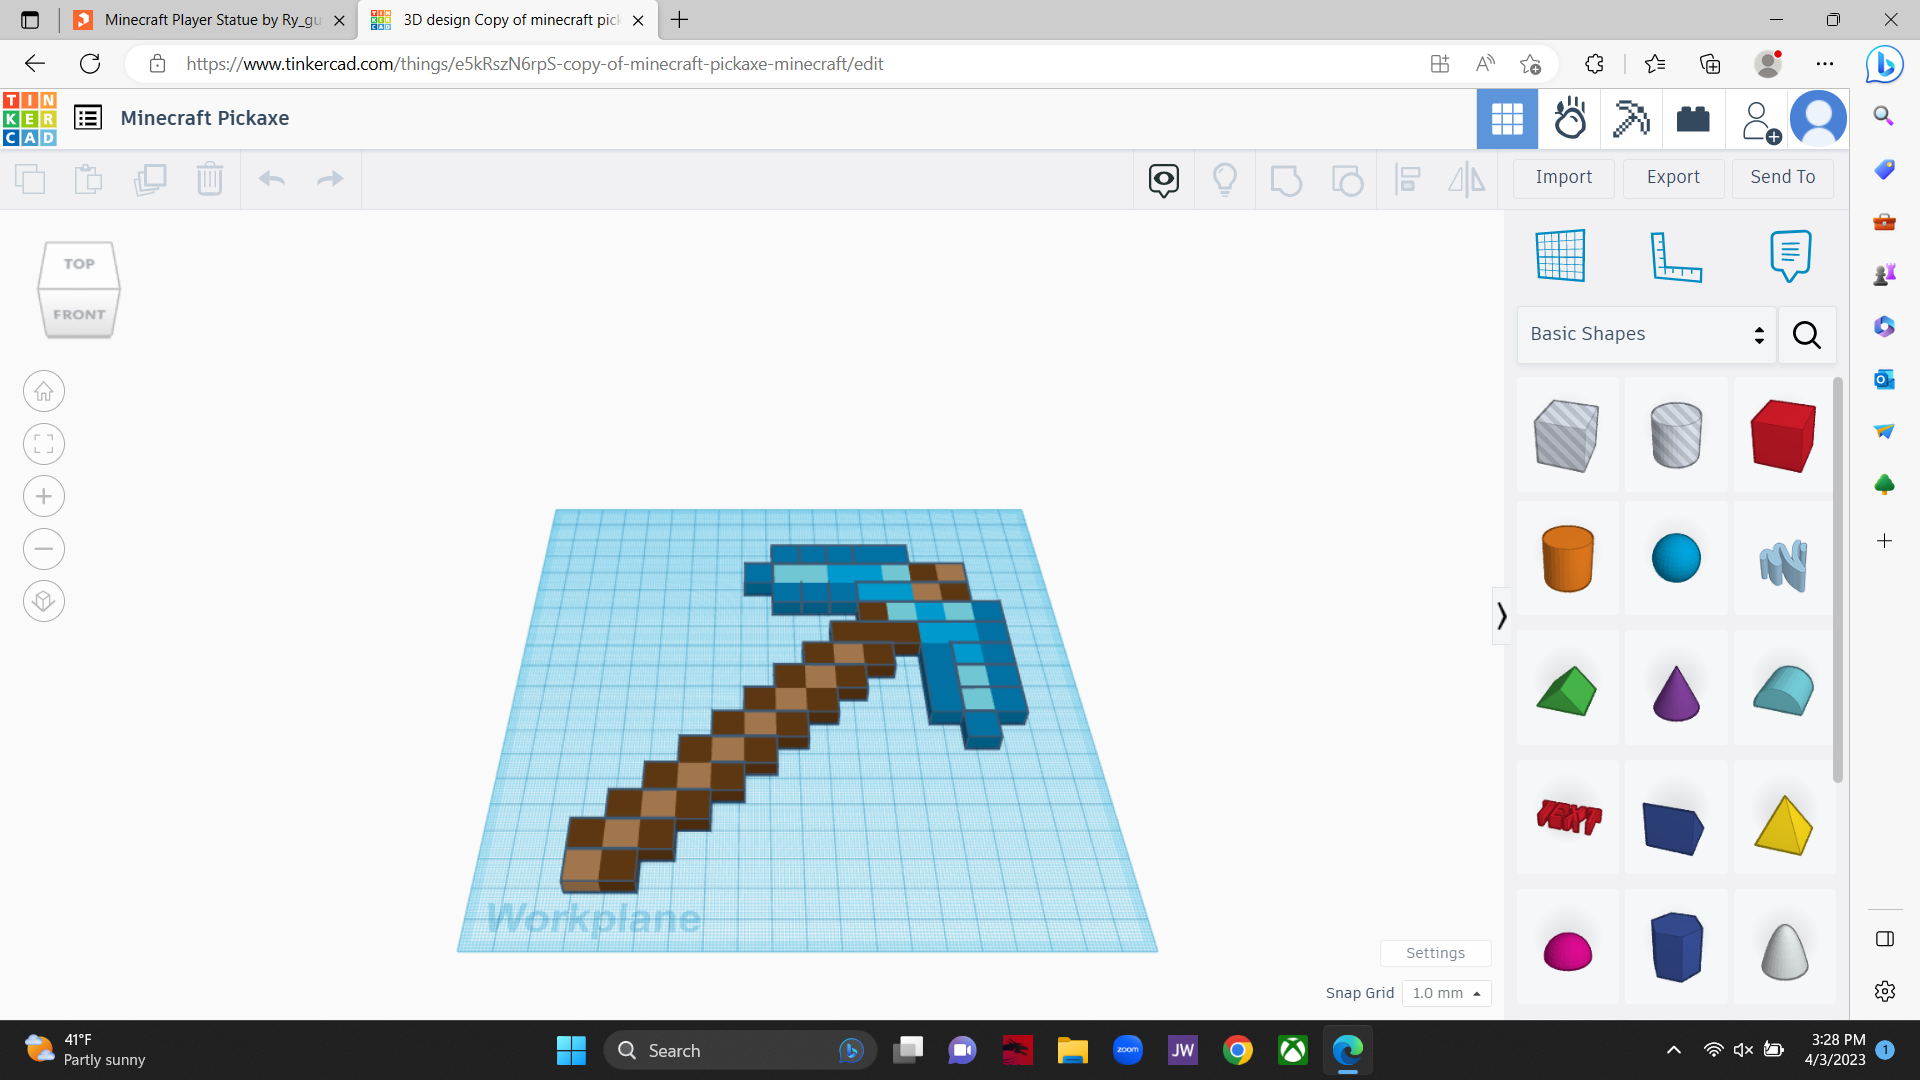Switch to the Minecraft Player Statue tab

(200, 20)
